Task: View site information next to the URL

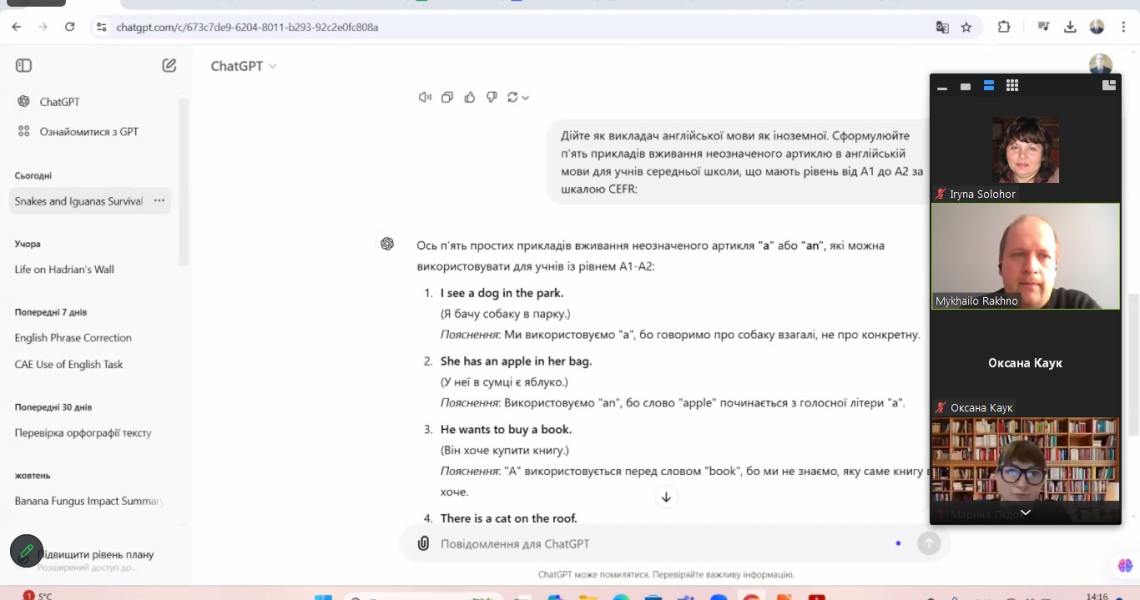Action: [102, 27]
